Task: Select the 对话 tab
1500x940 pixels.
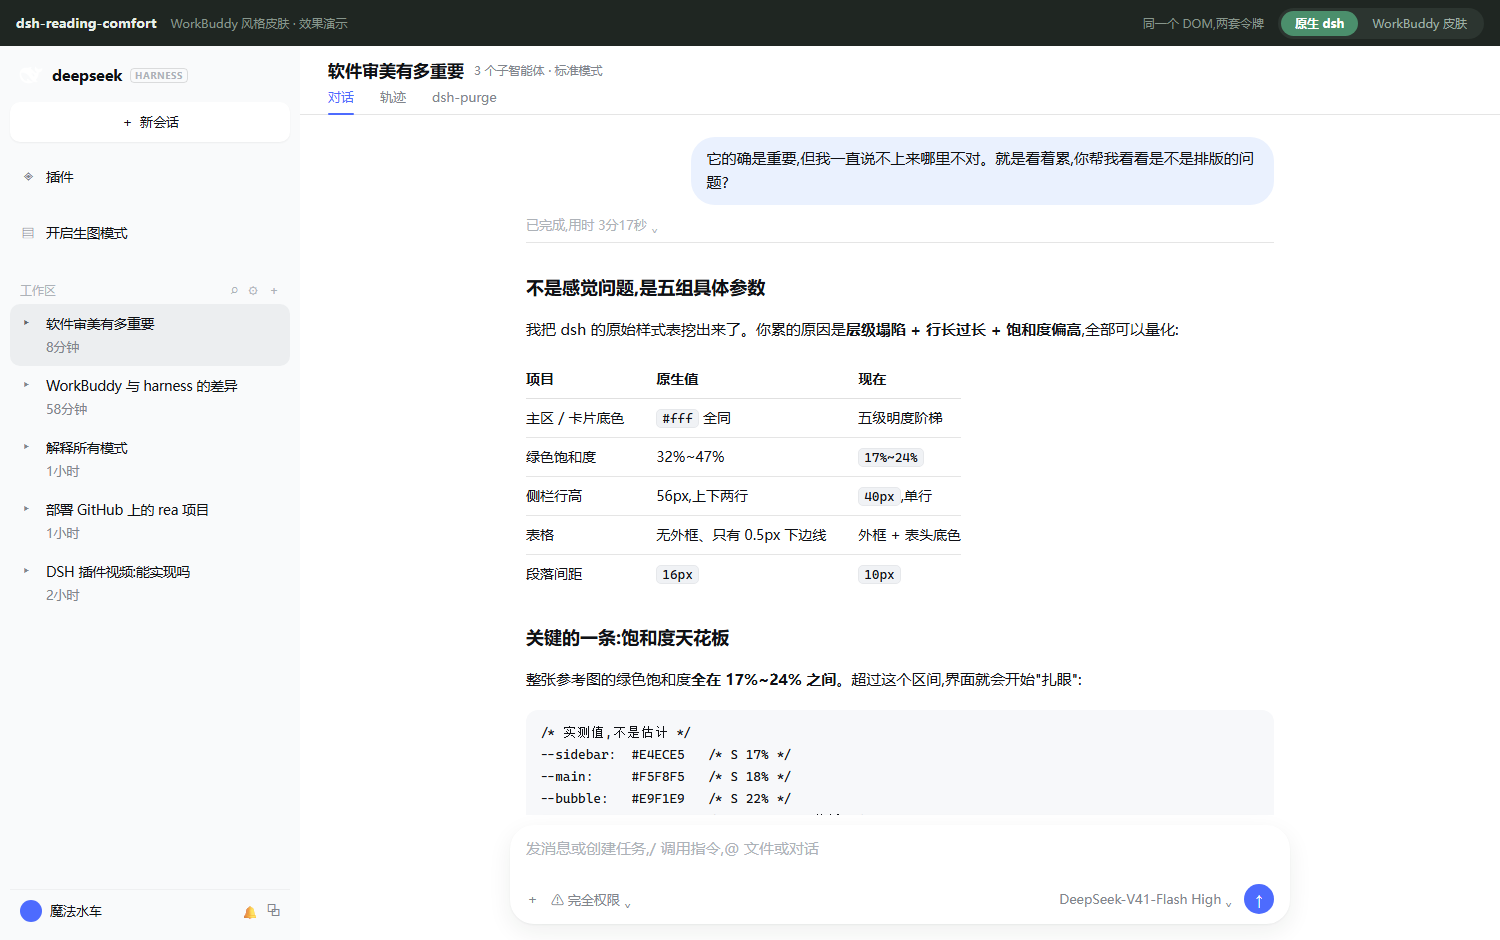Action: coord(341,98)
